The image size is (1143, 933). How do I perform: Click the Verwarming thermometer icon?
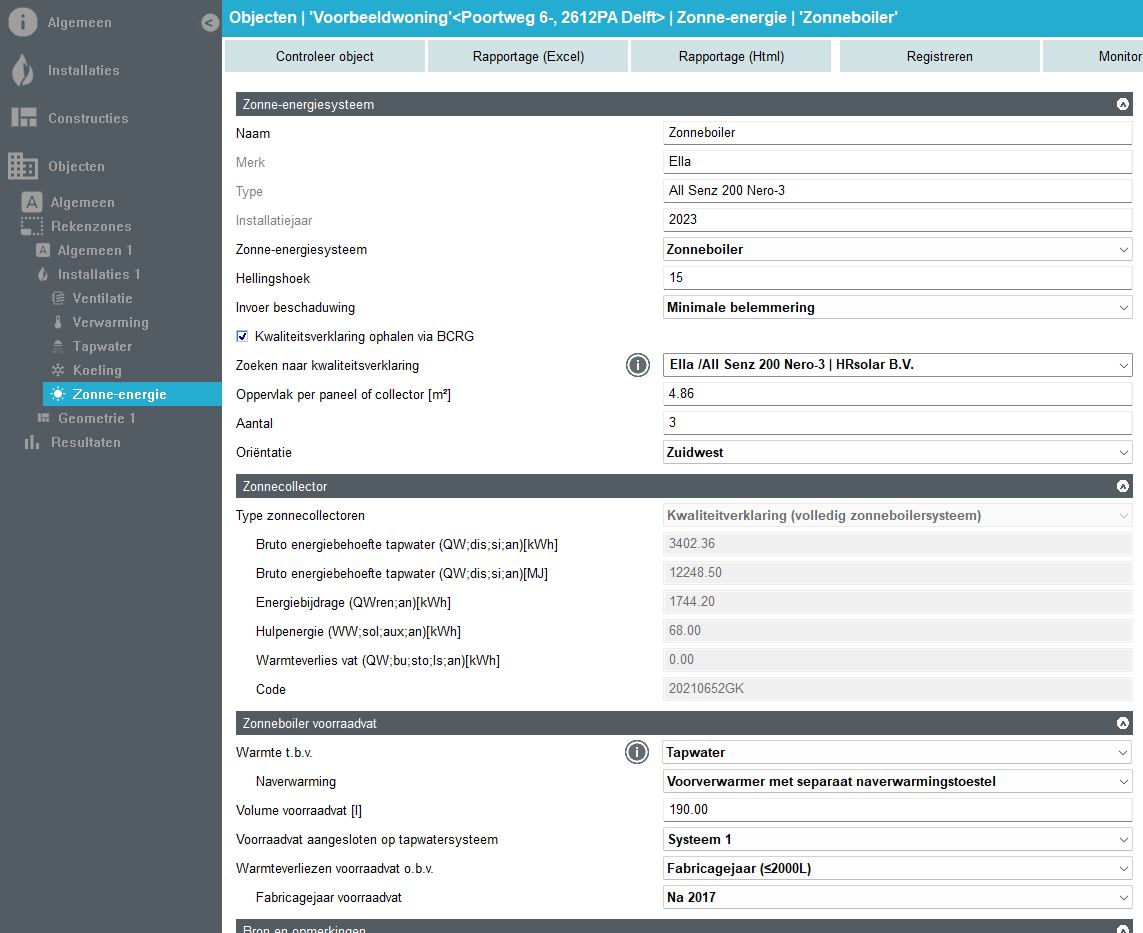coord(58,322)
